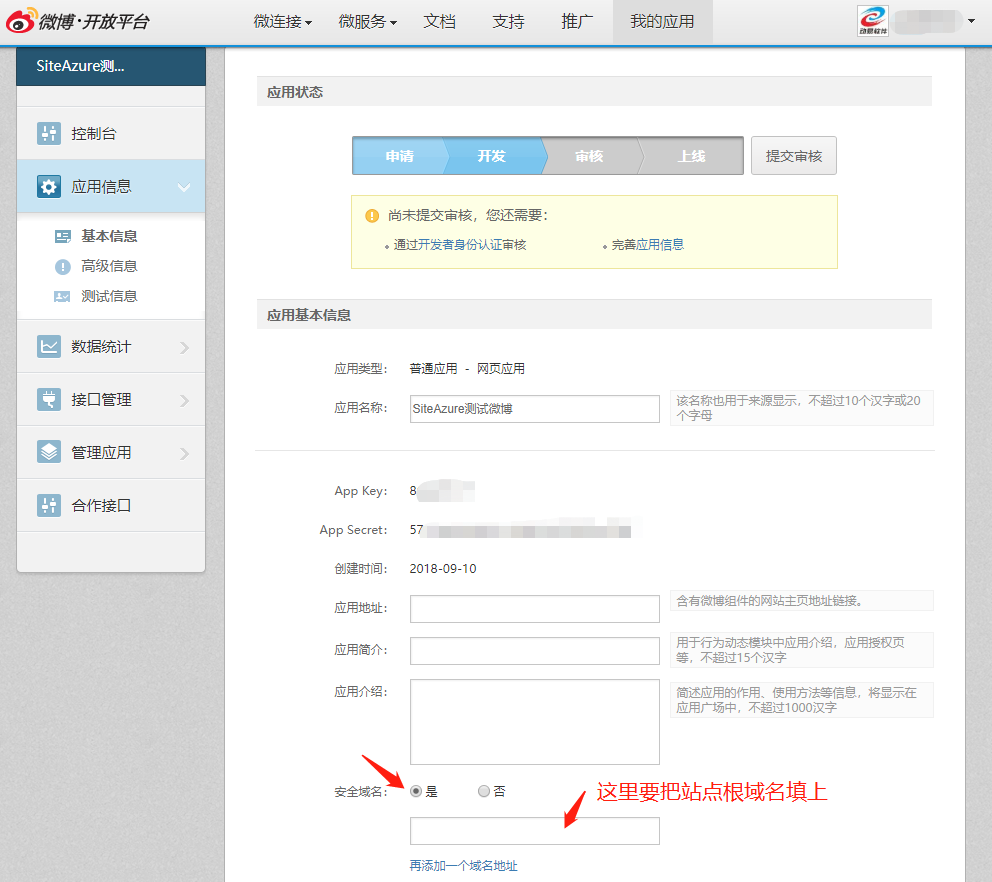This screenshot has width=992, height=882.
Task: Click the 应用地址 input field
Action: [x=534, y=608]
